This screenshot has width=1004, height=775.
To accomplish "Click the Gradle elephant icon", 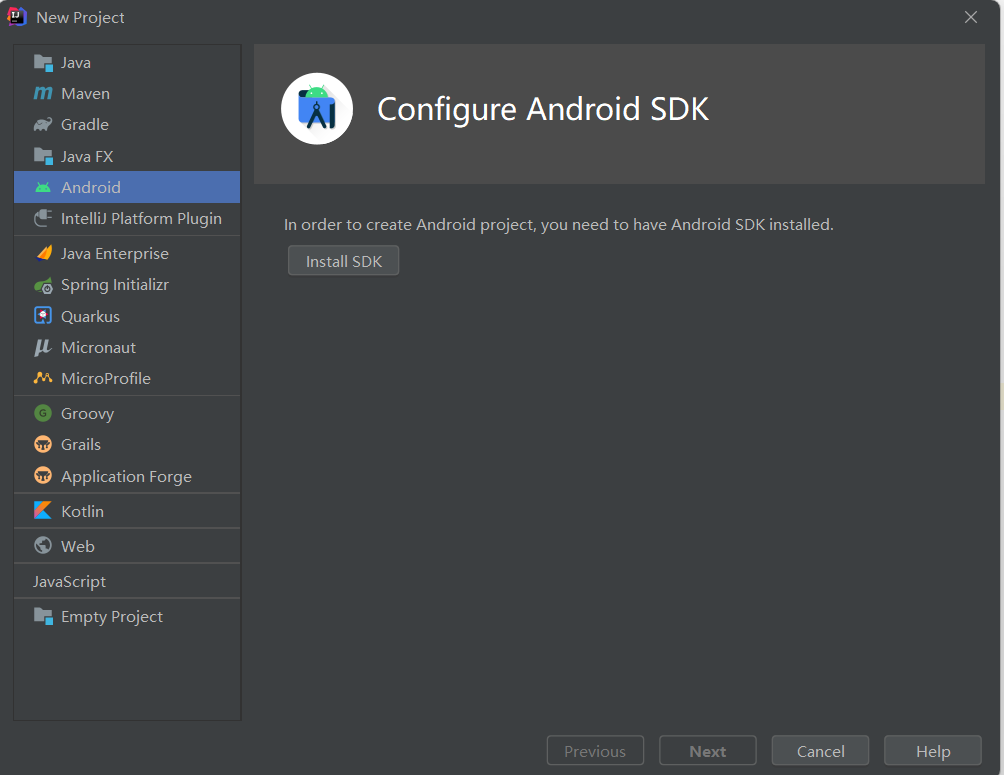I will click(x=43, y=125).
